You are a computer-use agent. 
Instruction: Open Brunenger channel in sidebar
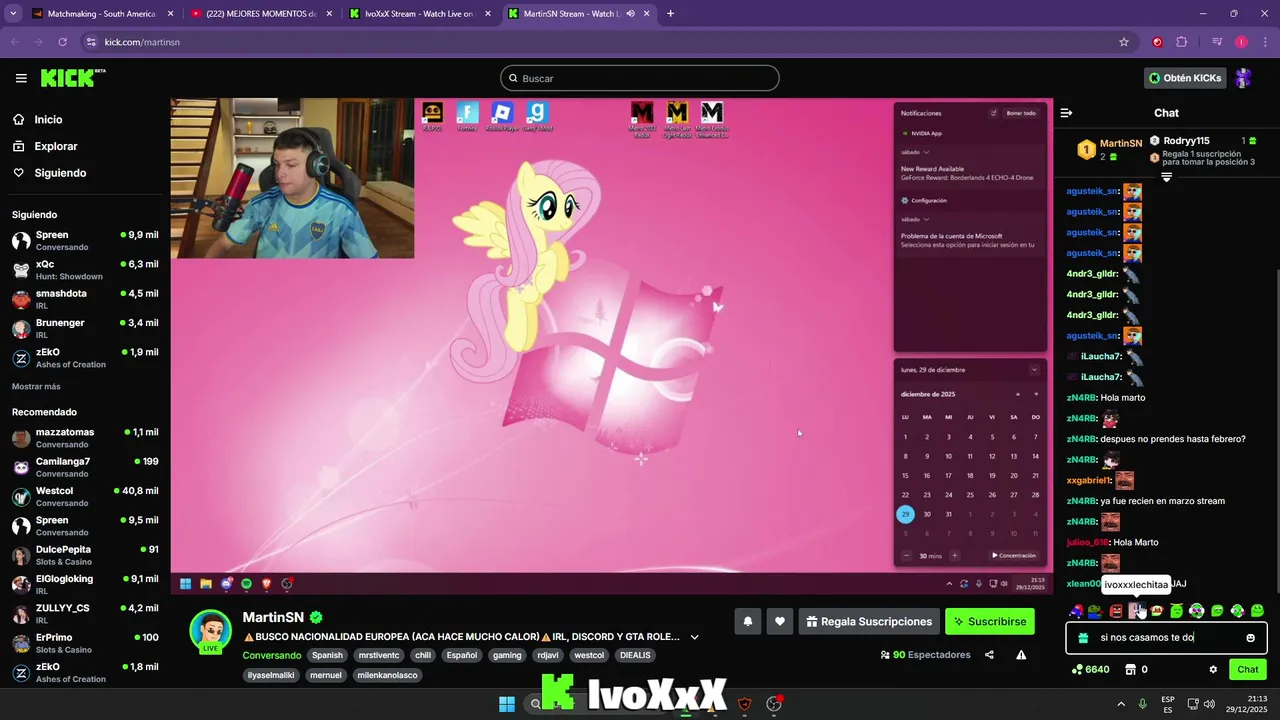coord(85,329)
